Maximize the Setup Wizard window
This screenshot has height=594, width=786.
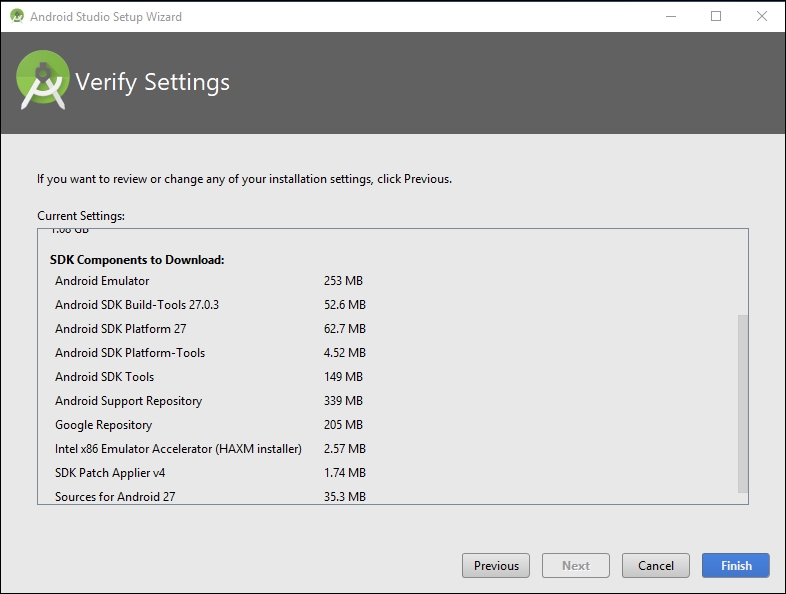716,17
